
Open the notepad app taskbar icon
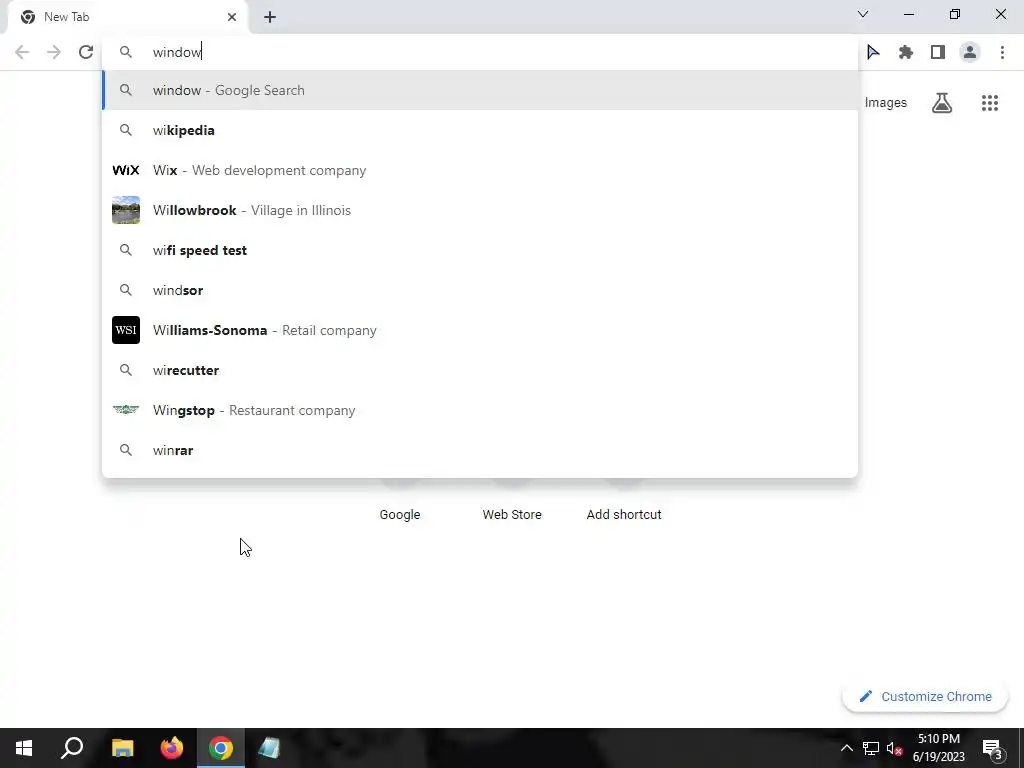coord(269,748)
